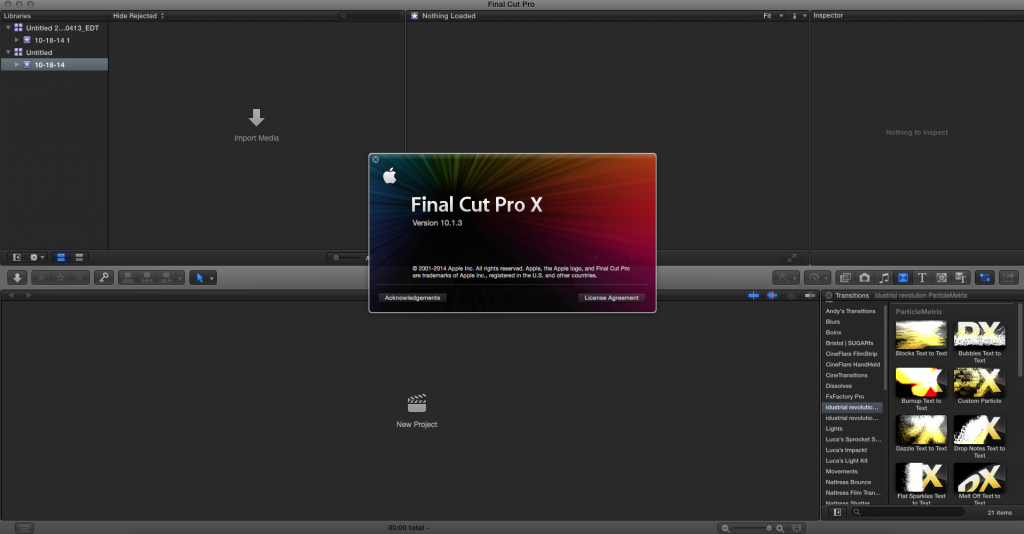Click the Import Media arrow icon
The width and height of the screenshot is (1024, 534).
coord(256,118)
